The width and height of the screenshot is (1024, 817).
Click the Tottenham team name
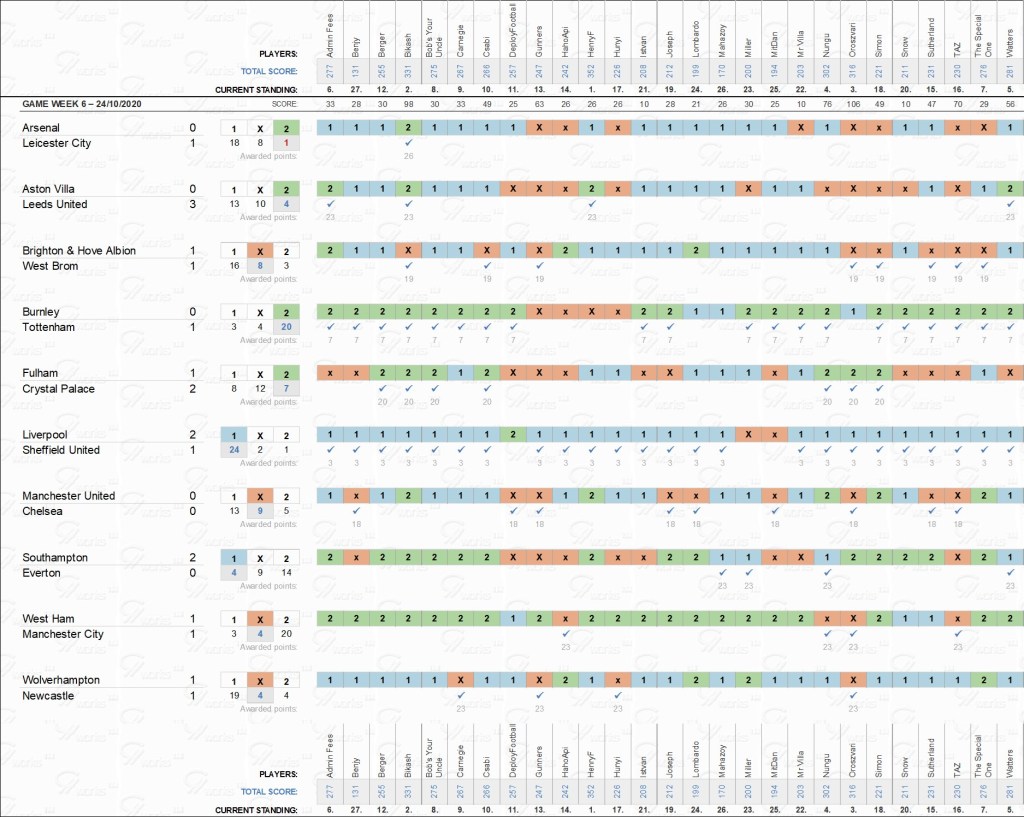coord(50,327)
